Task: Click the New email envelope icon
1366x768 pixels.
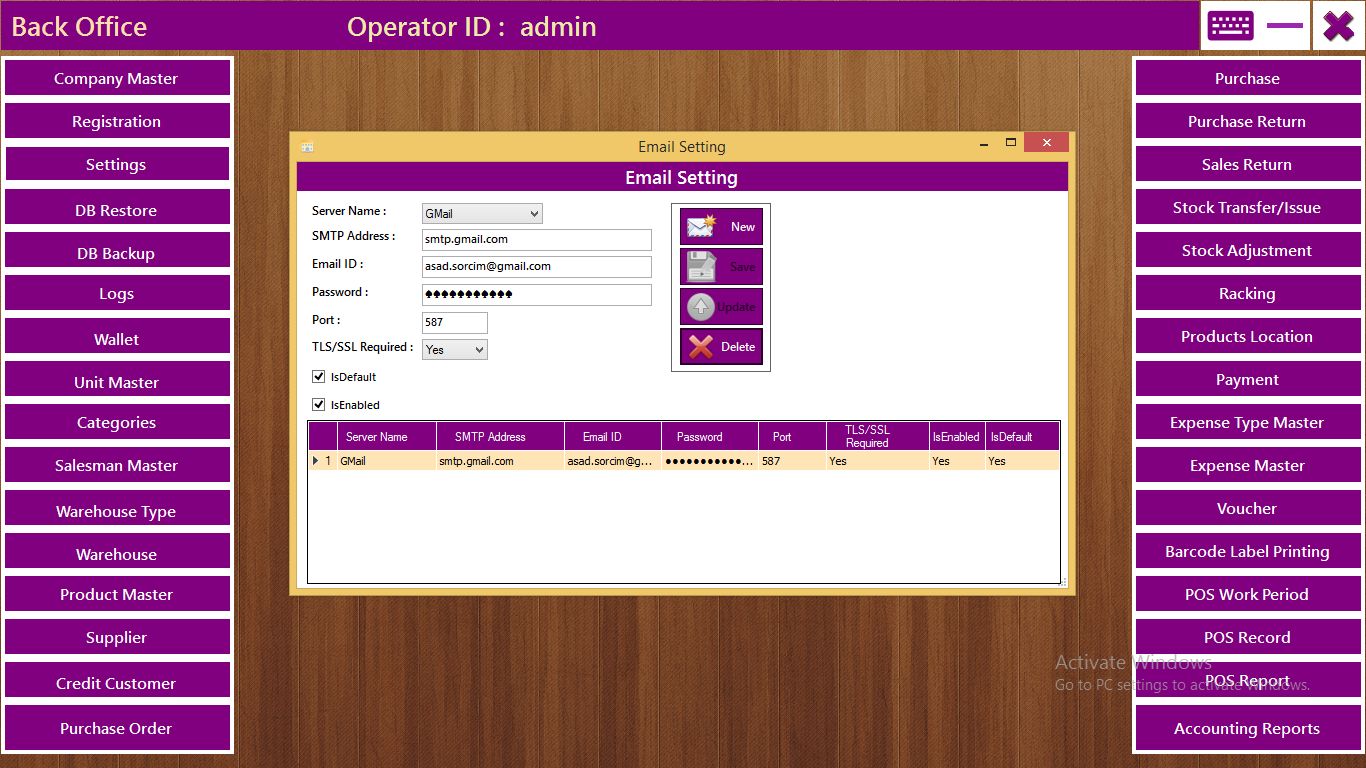Action: click(x=701, y=227)
